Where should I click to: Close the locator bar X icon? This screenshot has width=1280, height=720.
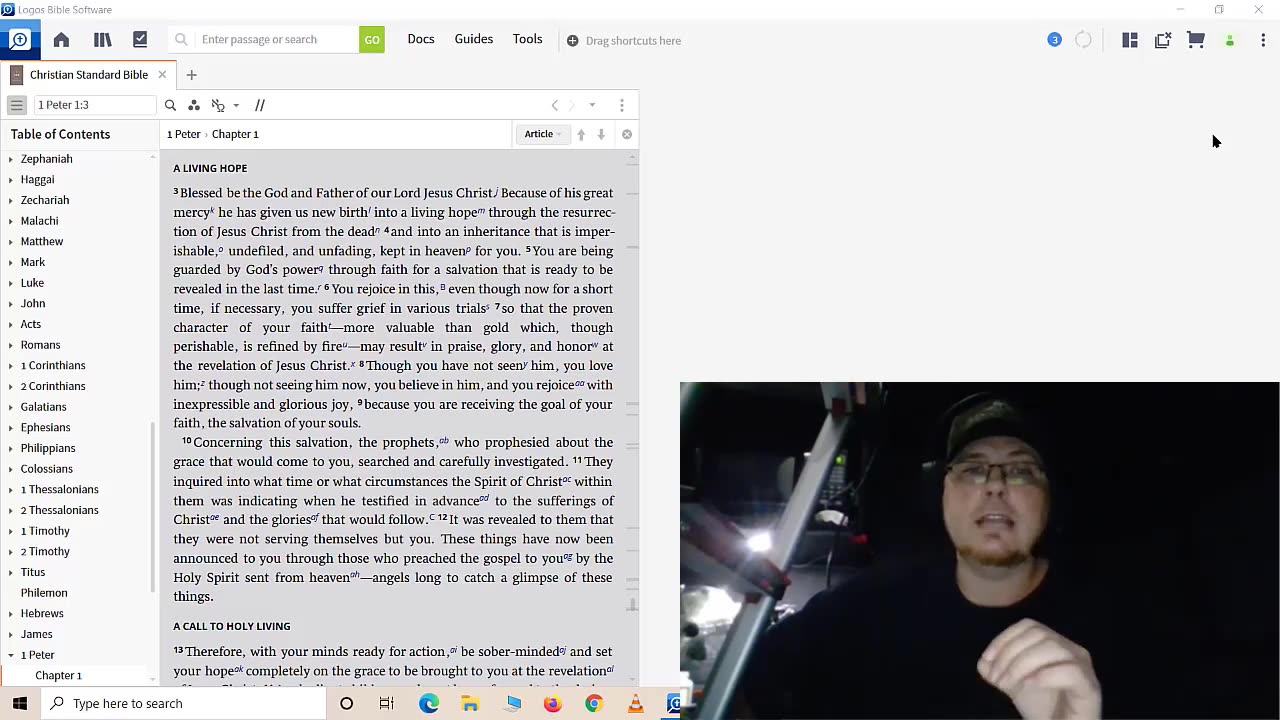[x=627, y=134]
